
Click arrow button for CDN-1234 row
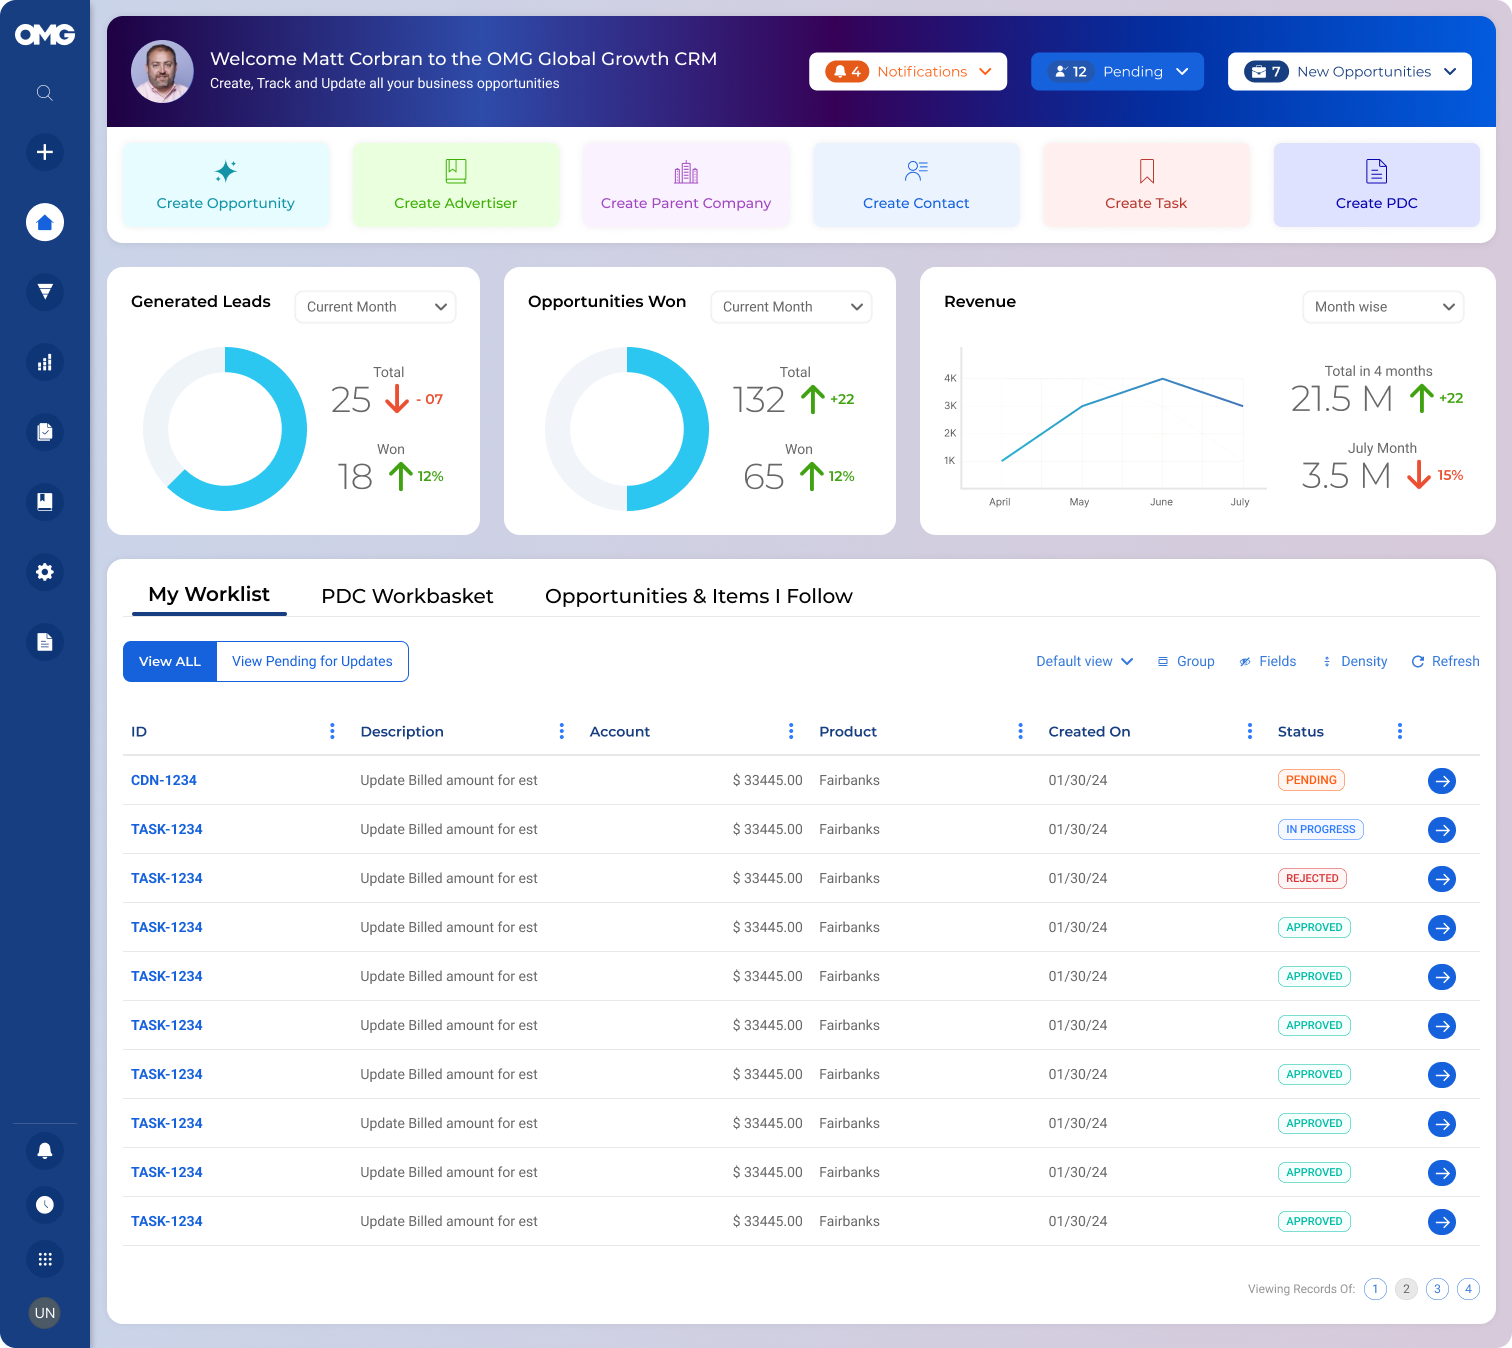[1441, 781]
